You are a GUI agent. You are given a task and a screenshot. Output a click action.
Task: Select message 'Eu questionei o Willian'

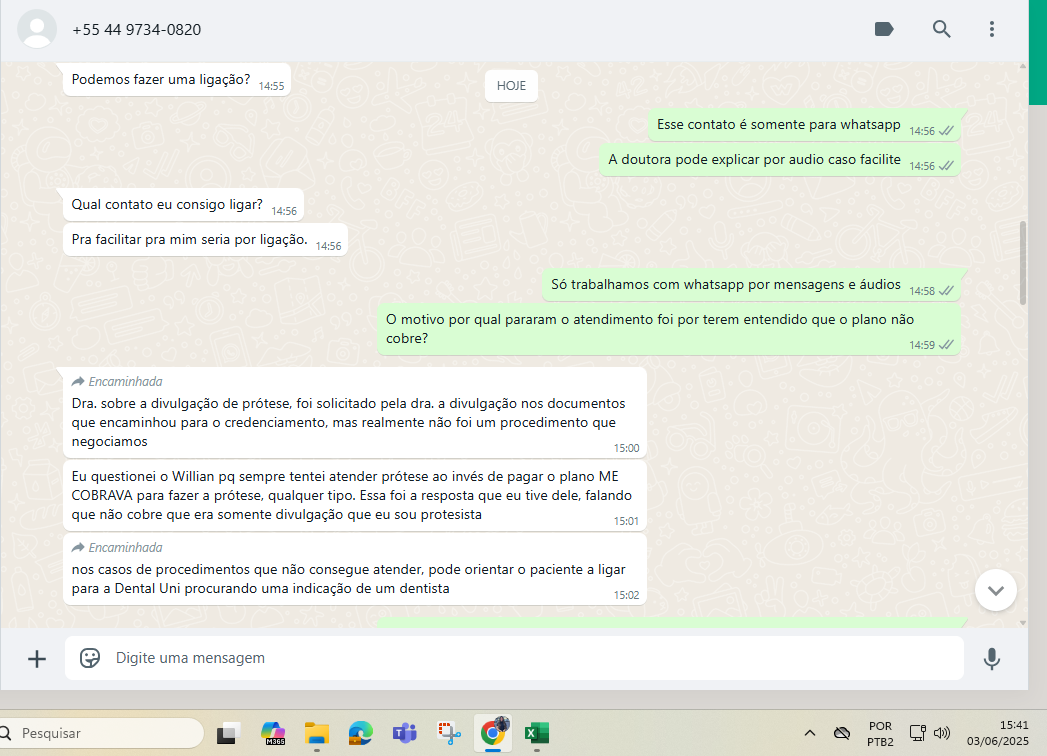point(355,496)
